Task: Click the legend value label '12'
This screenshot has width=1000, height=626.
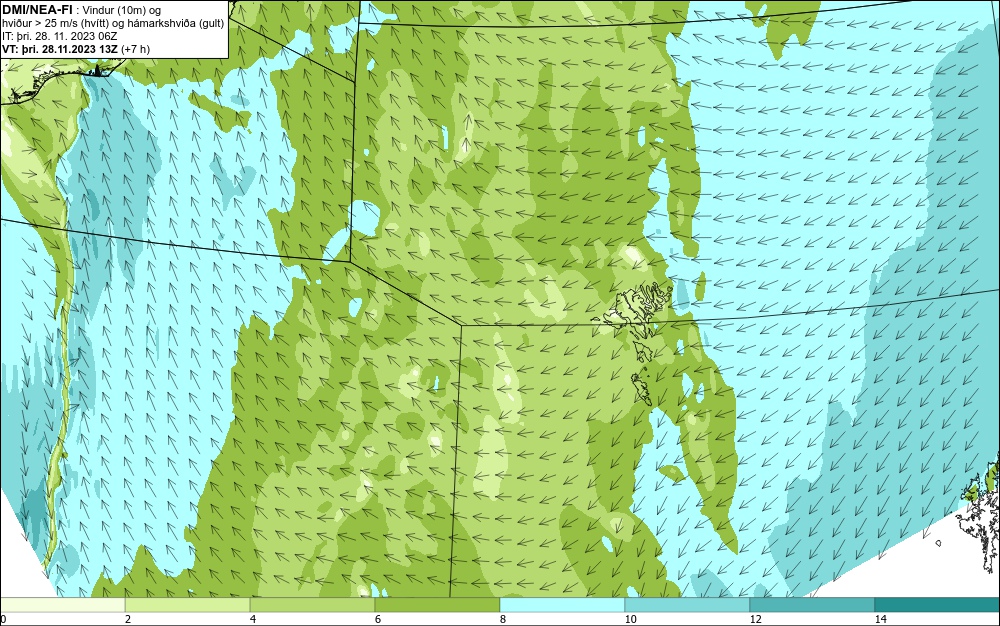Action: (x=755, y=619)
